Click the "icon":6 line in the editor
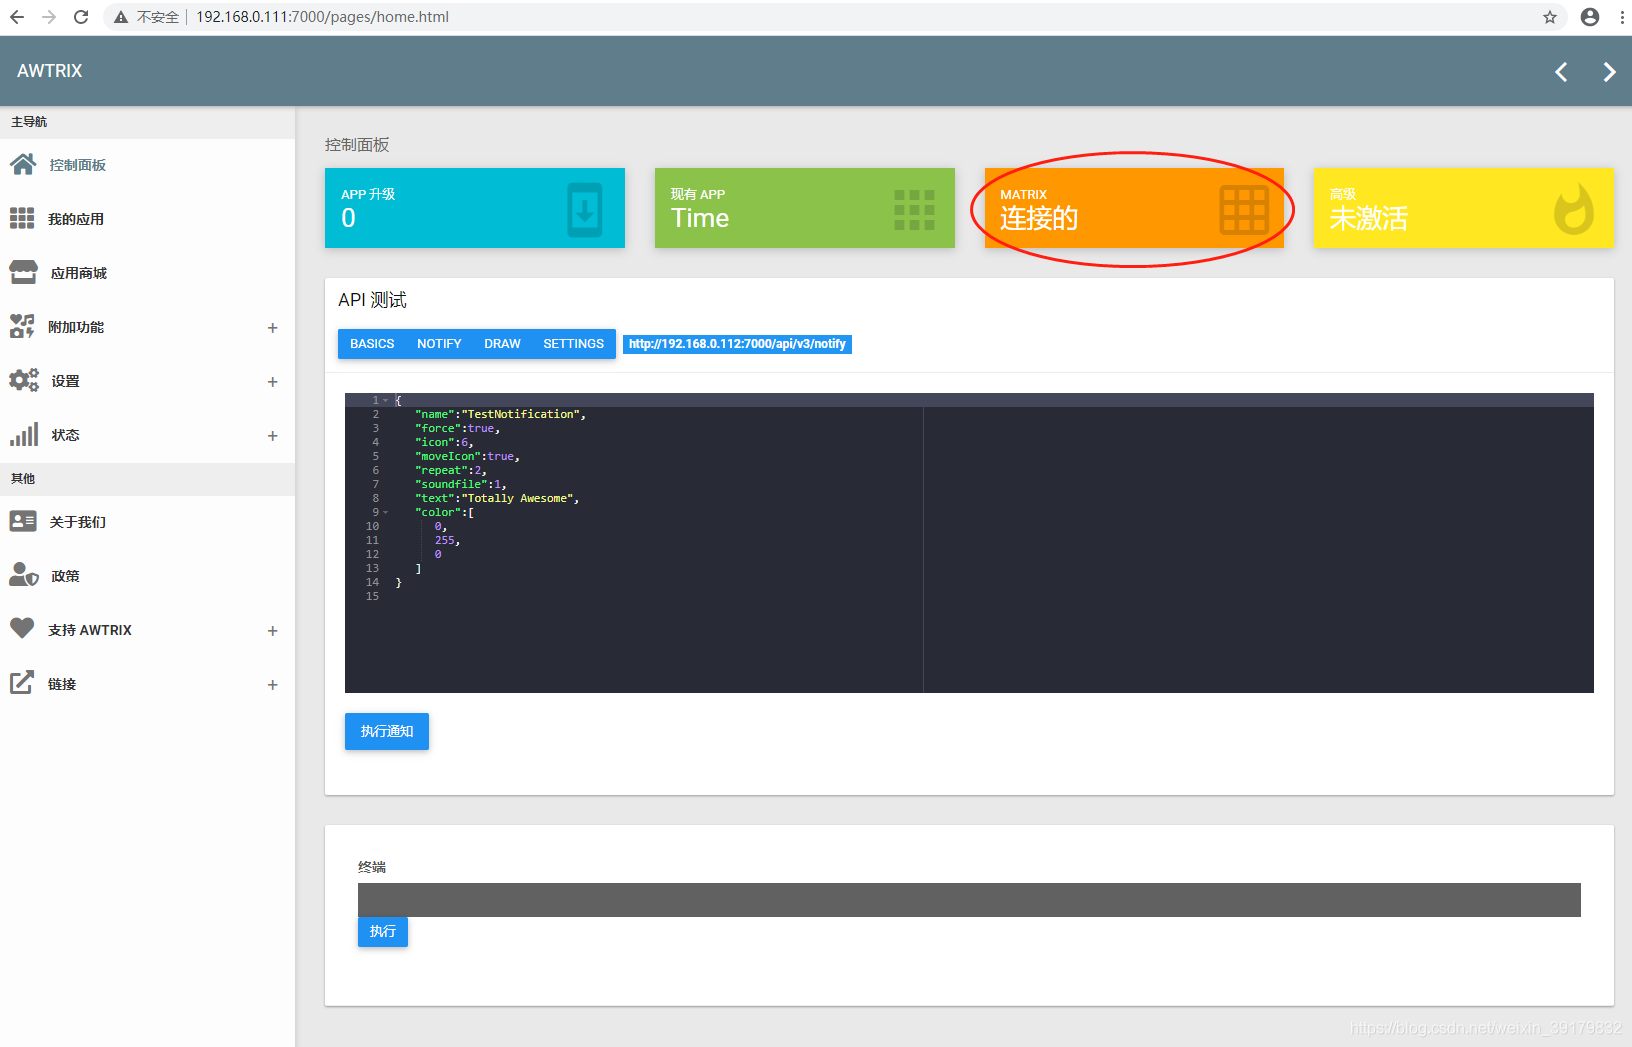This screenshot has width=1632, height=1047. click(x=444, y=442)
